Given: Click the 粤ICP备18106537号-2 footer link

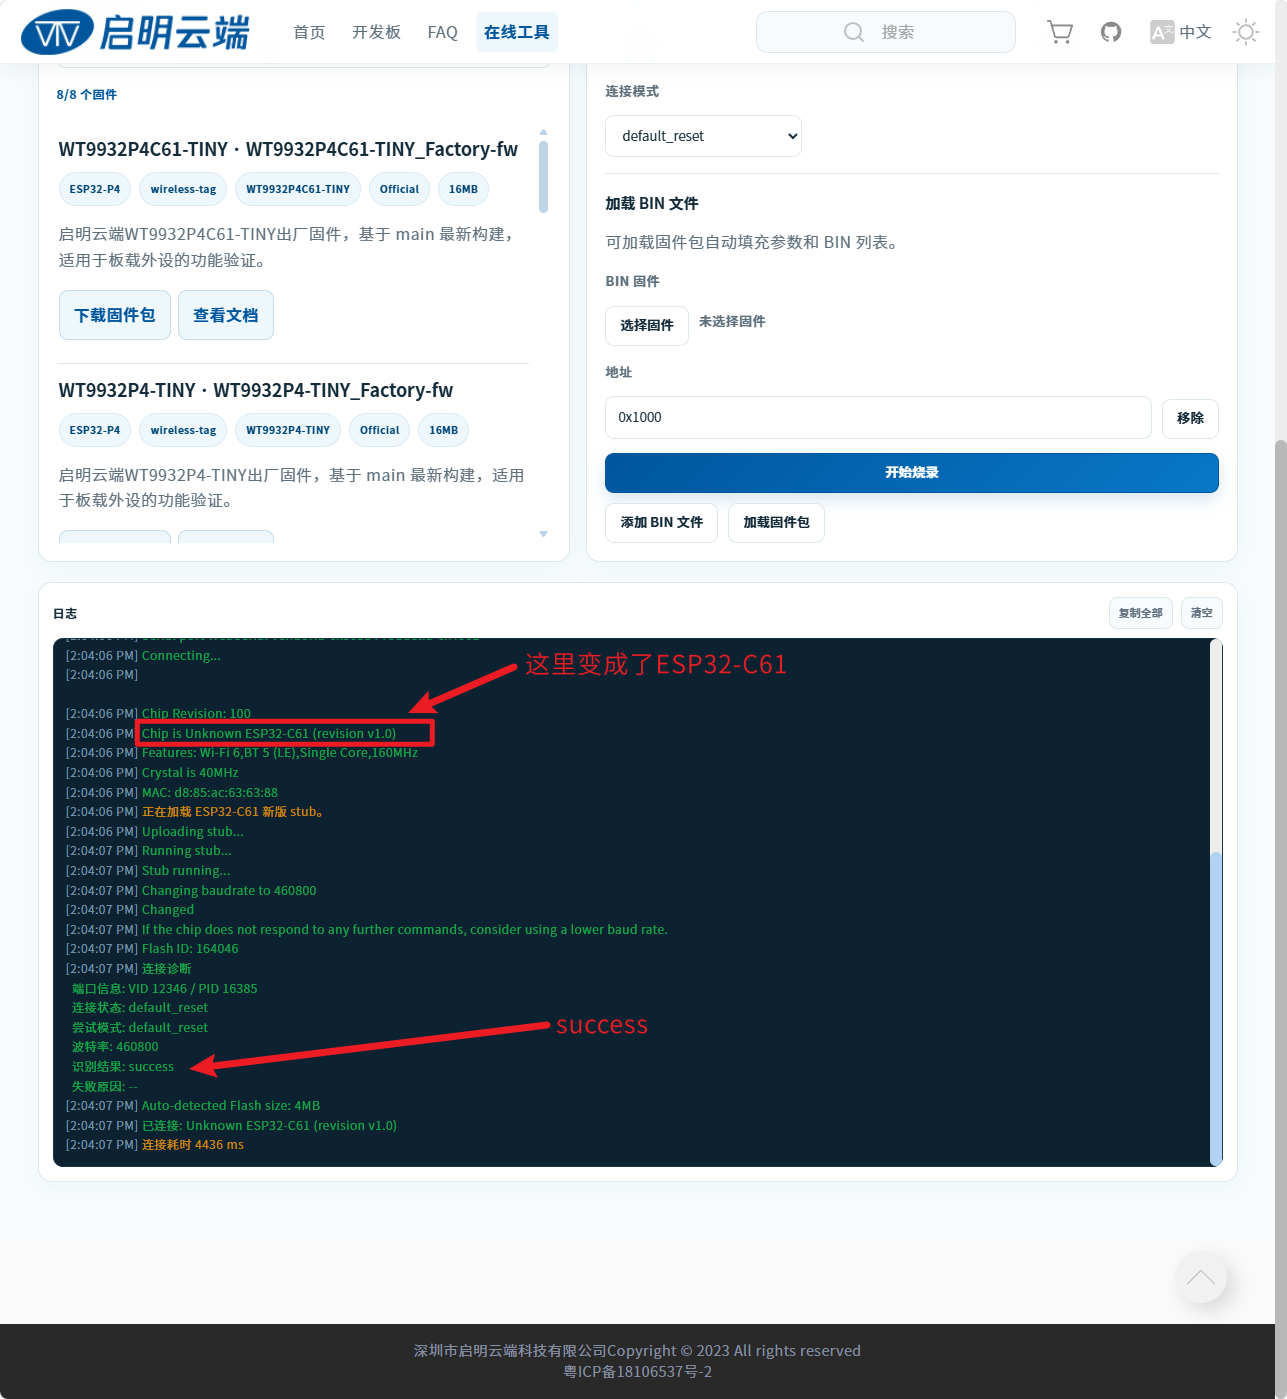Looking at the screenshot, I should click(637, 1372).
